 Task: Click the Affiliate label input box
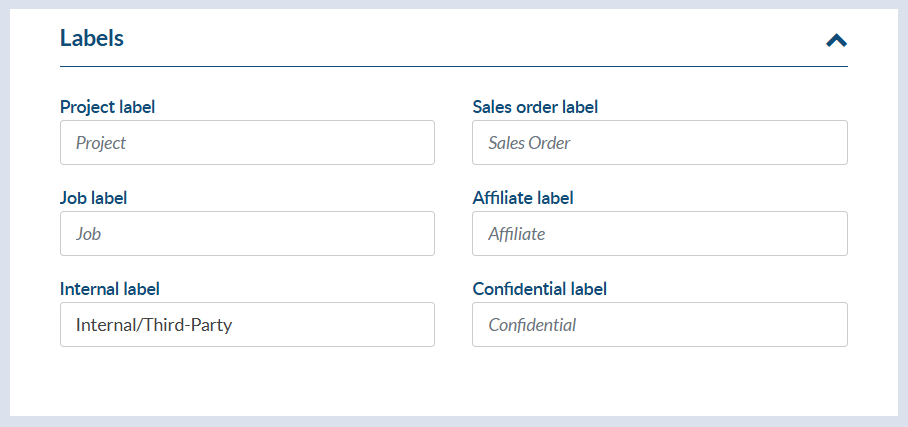tap(659, 234)
